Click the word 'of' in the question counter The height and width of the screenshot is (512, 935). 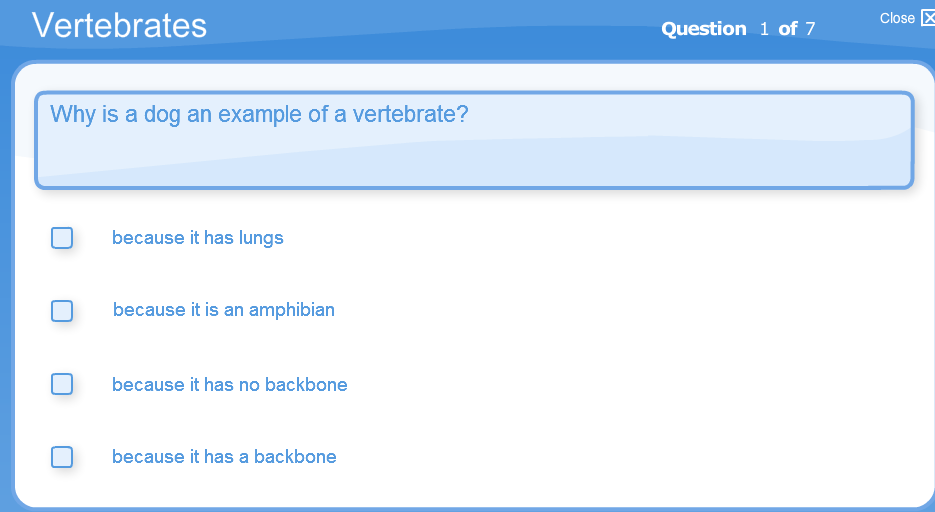pyautogui.click(x=788, y=29)
